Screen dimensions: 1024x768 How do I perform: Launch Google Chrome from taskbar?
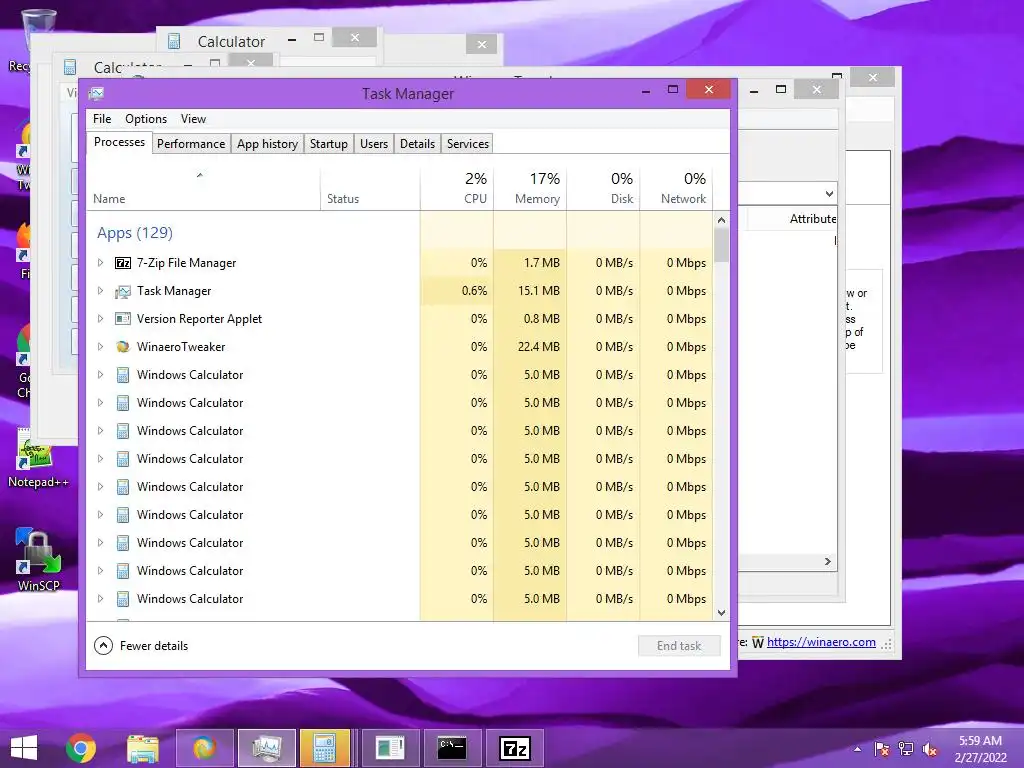click(81, 748)
